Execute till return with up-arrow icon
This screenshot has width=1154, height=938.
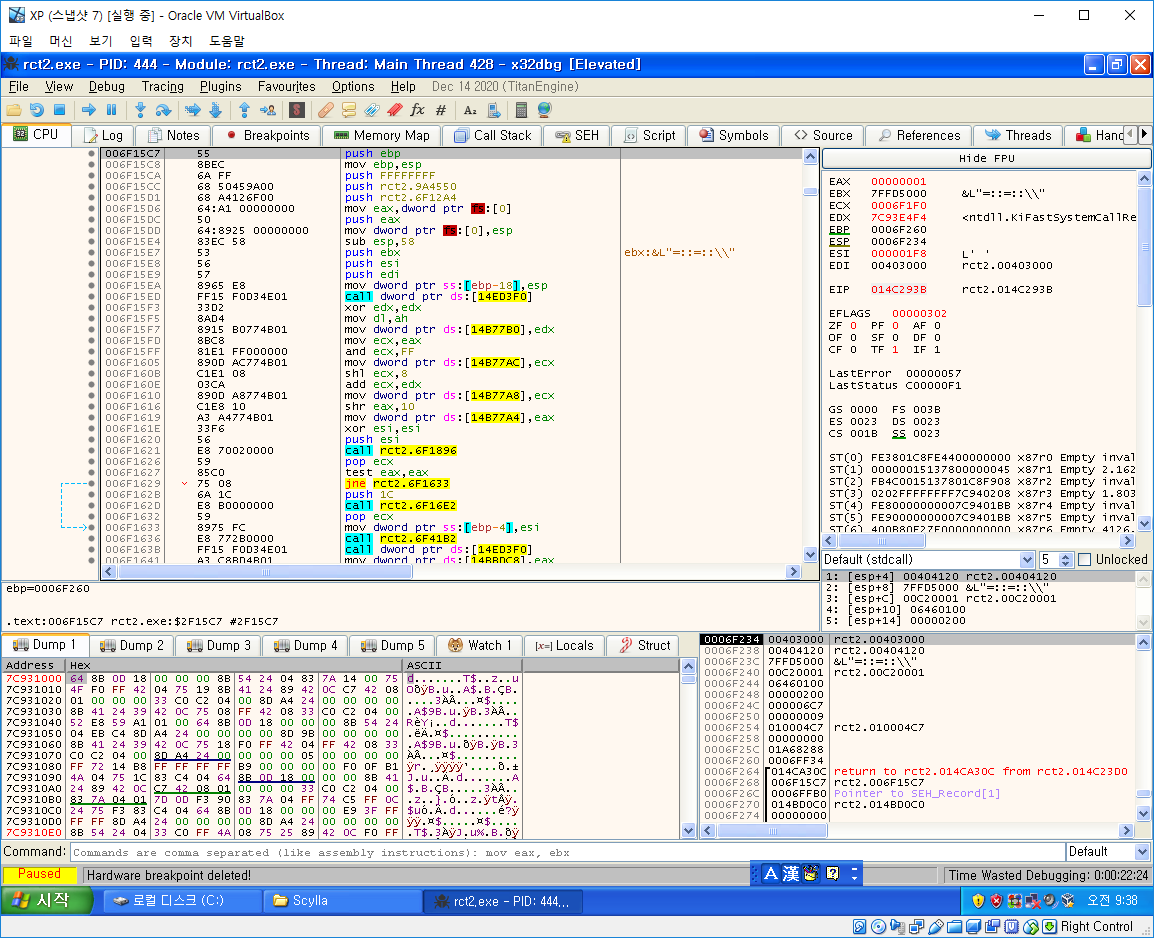pos(244,110)
